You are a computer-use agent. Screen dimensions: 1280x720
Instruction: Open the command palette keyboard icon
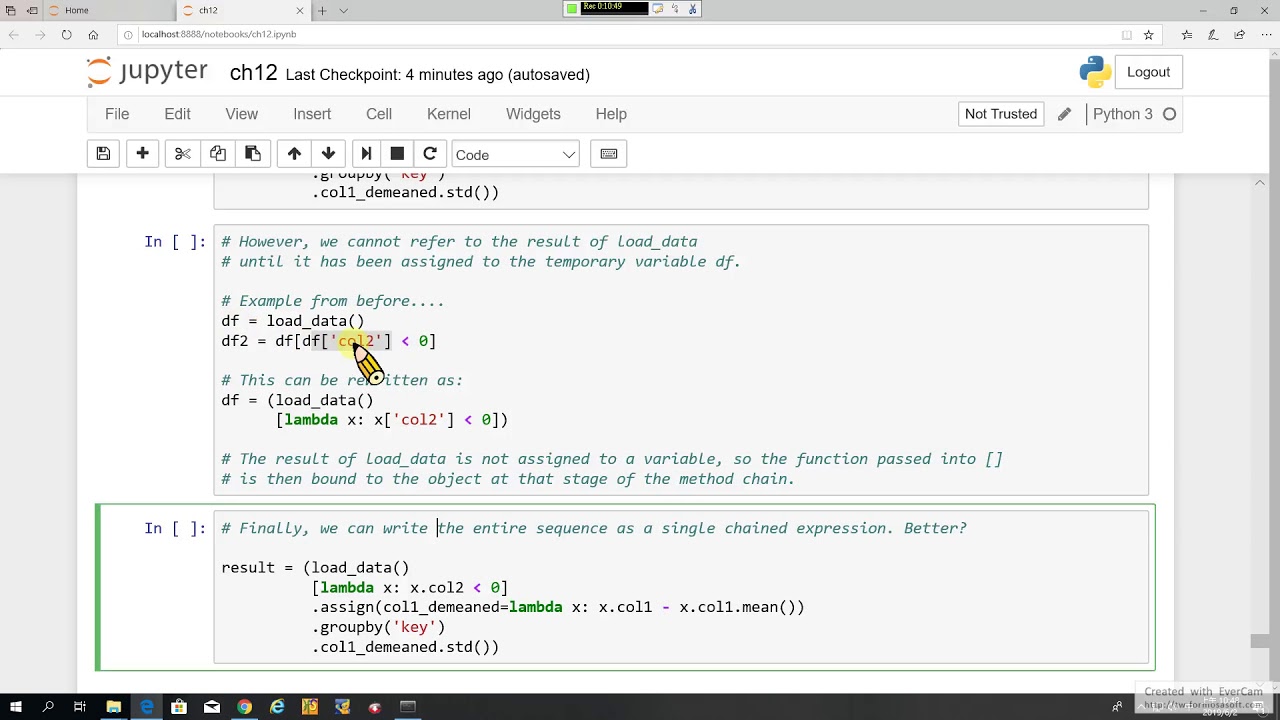click(x=609, y=154)
